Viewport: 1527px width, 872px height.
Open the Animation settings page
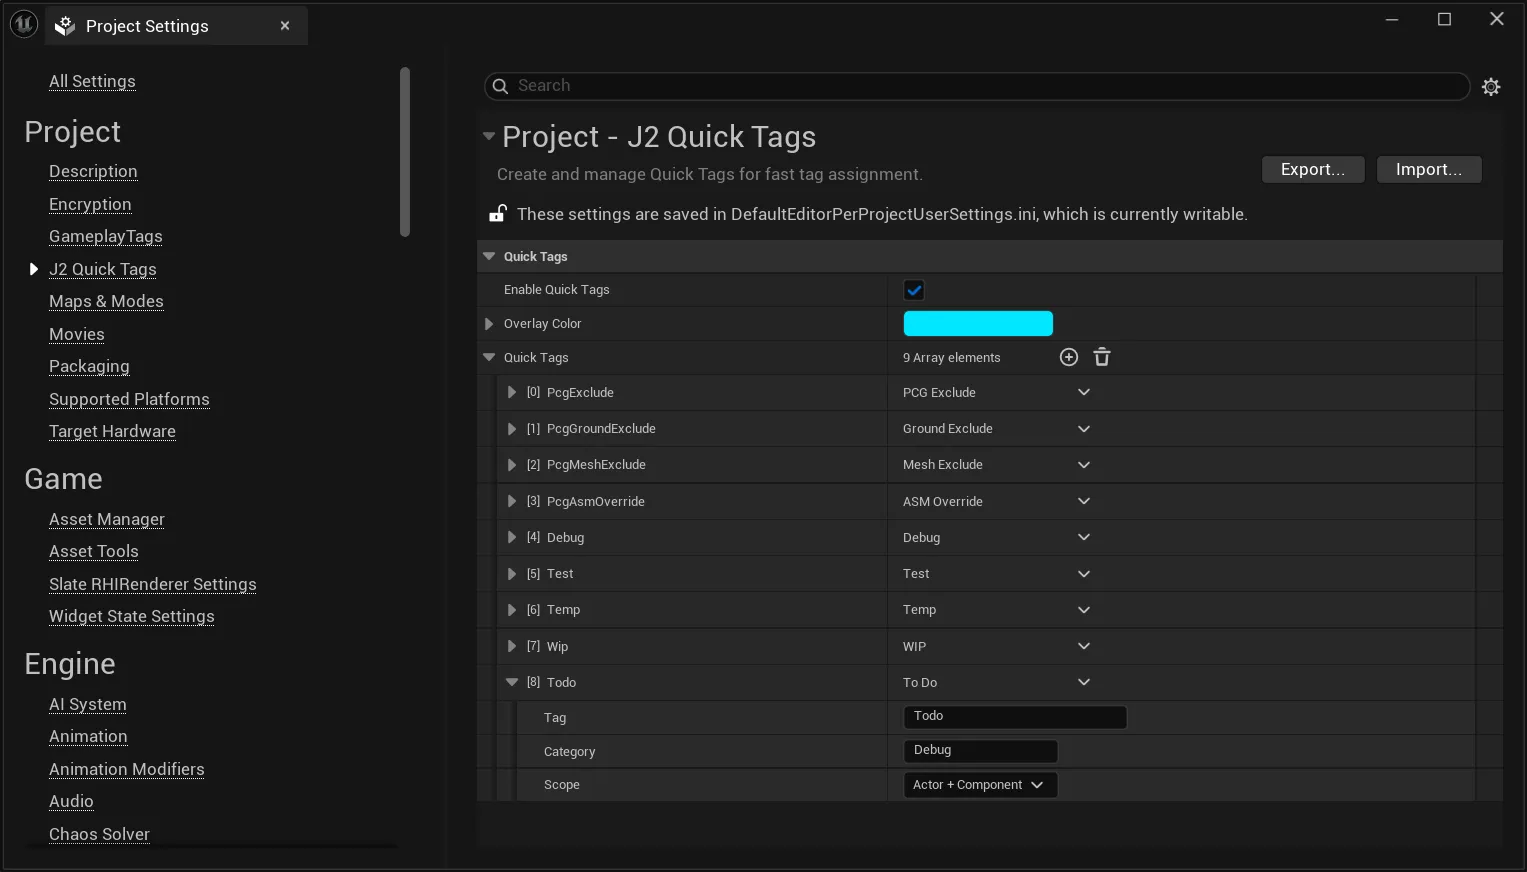[88, 736]
